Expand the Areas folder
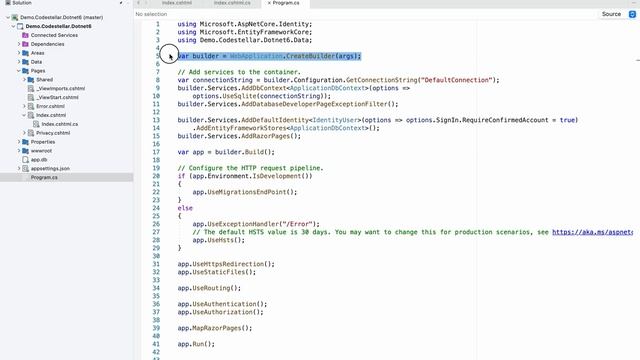Viewport: 640px width, 360px height. (x=19, y=53)
